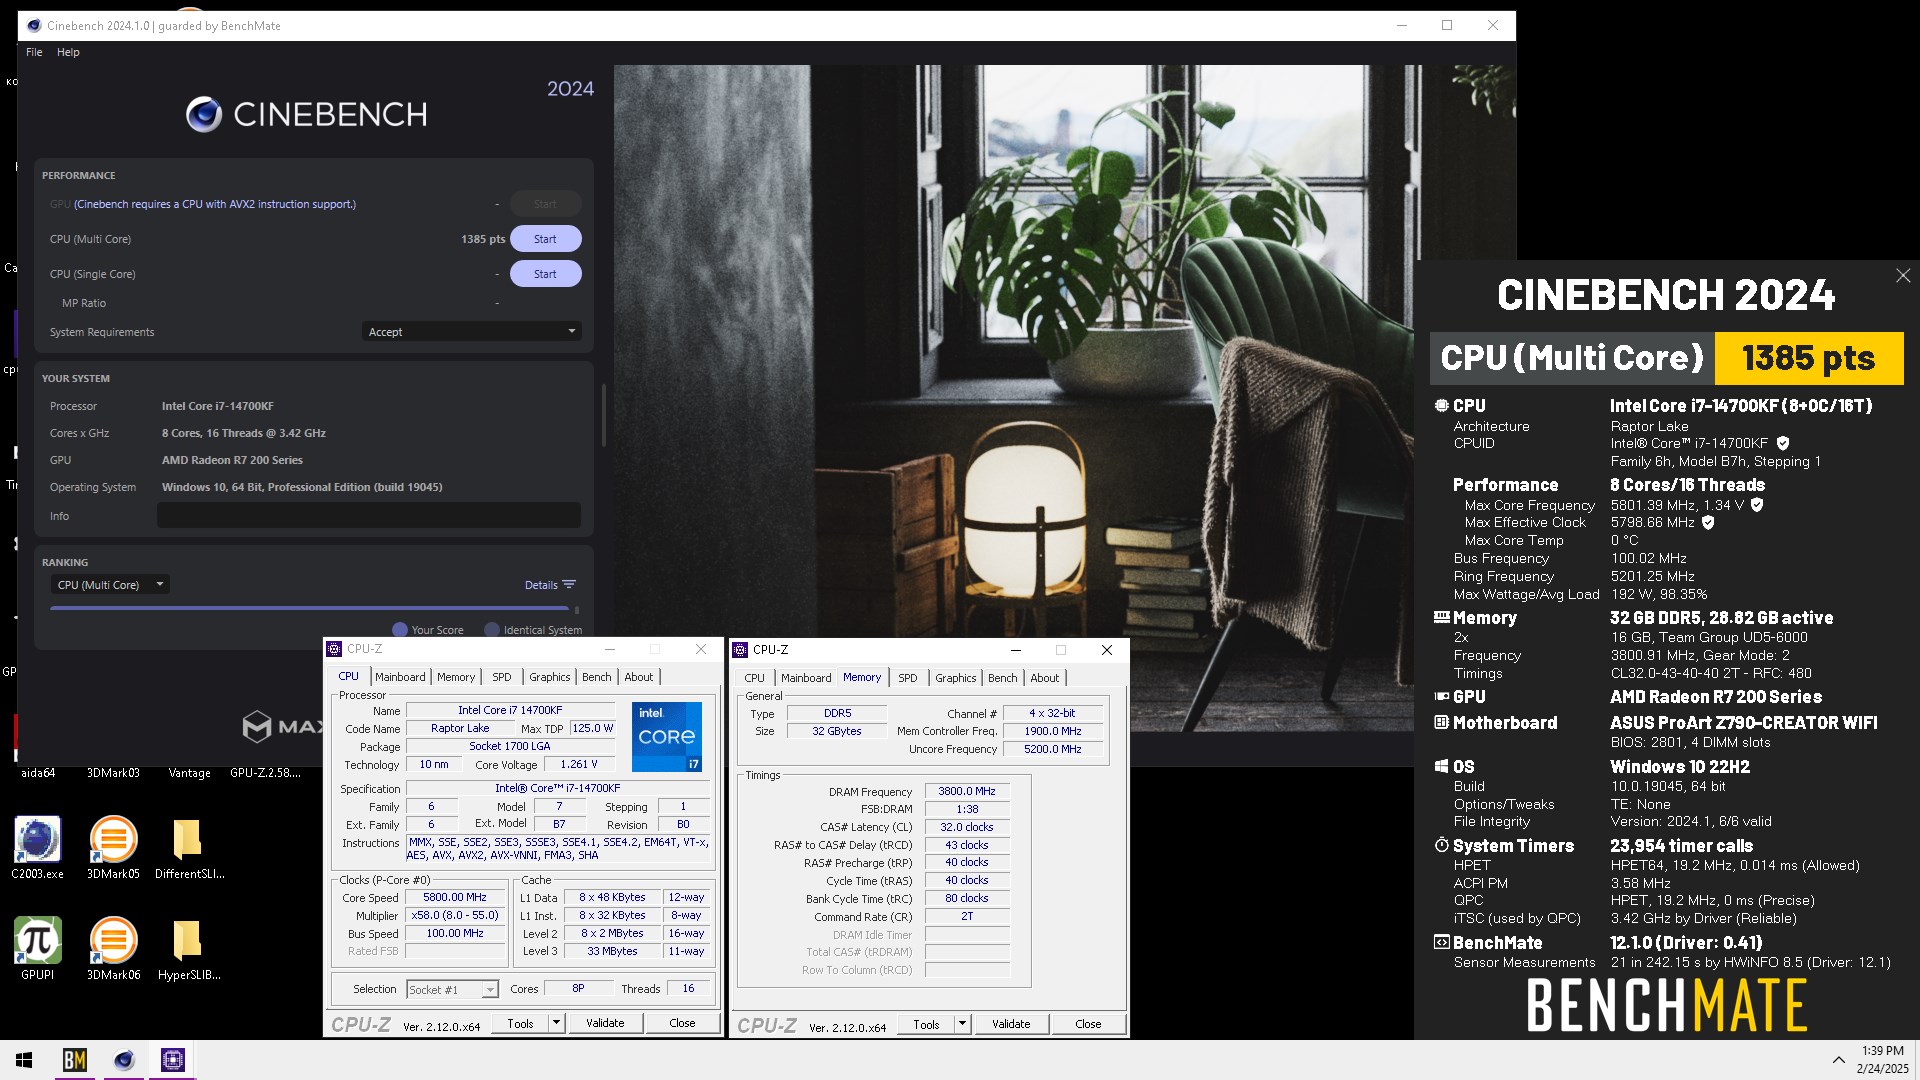Screen dimensions: 1920x1080
Task: Click the Cinebench panel vertical scrollbar
Action: [604, 415]
